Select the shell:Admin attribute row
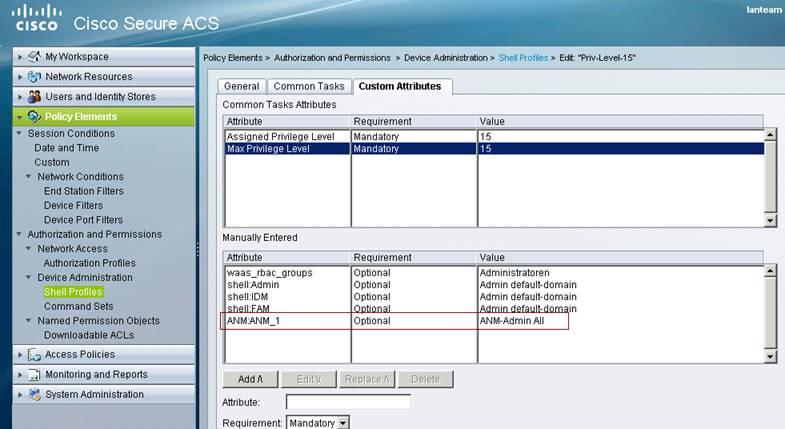Screen dimensions: 785x429 click(494, 285)
